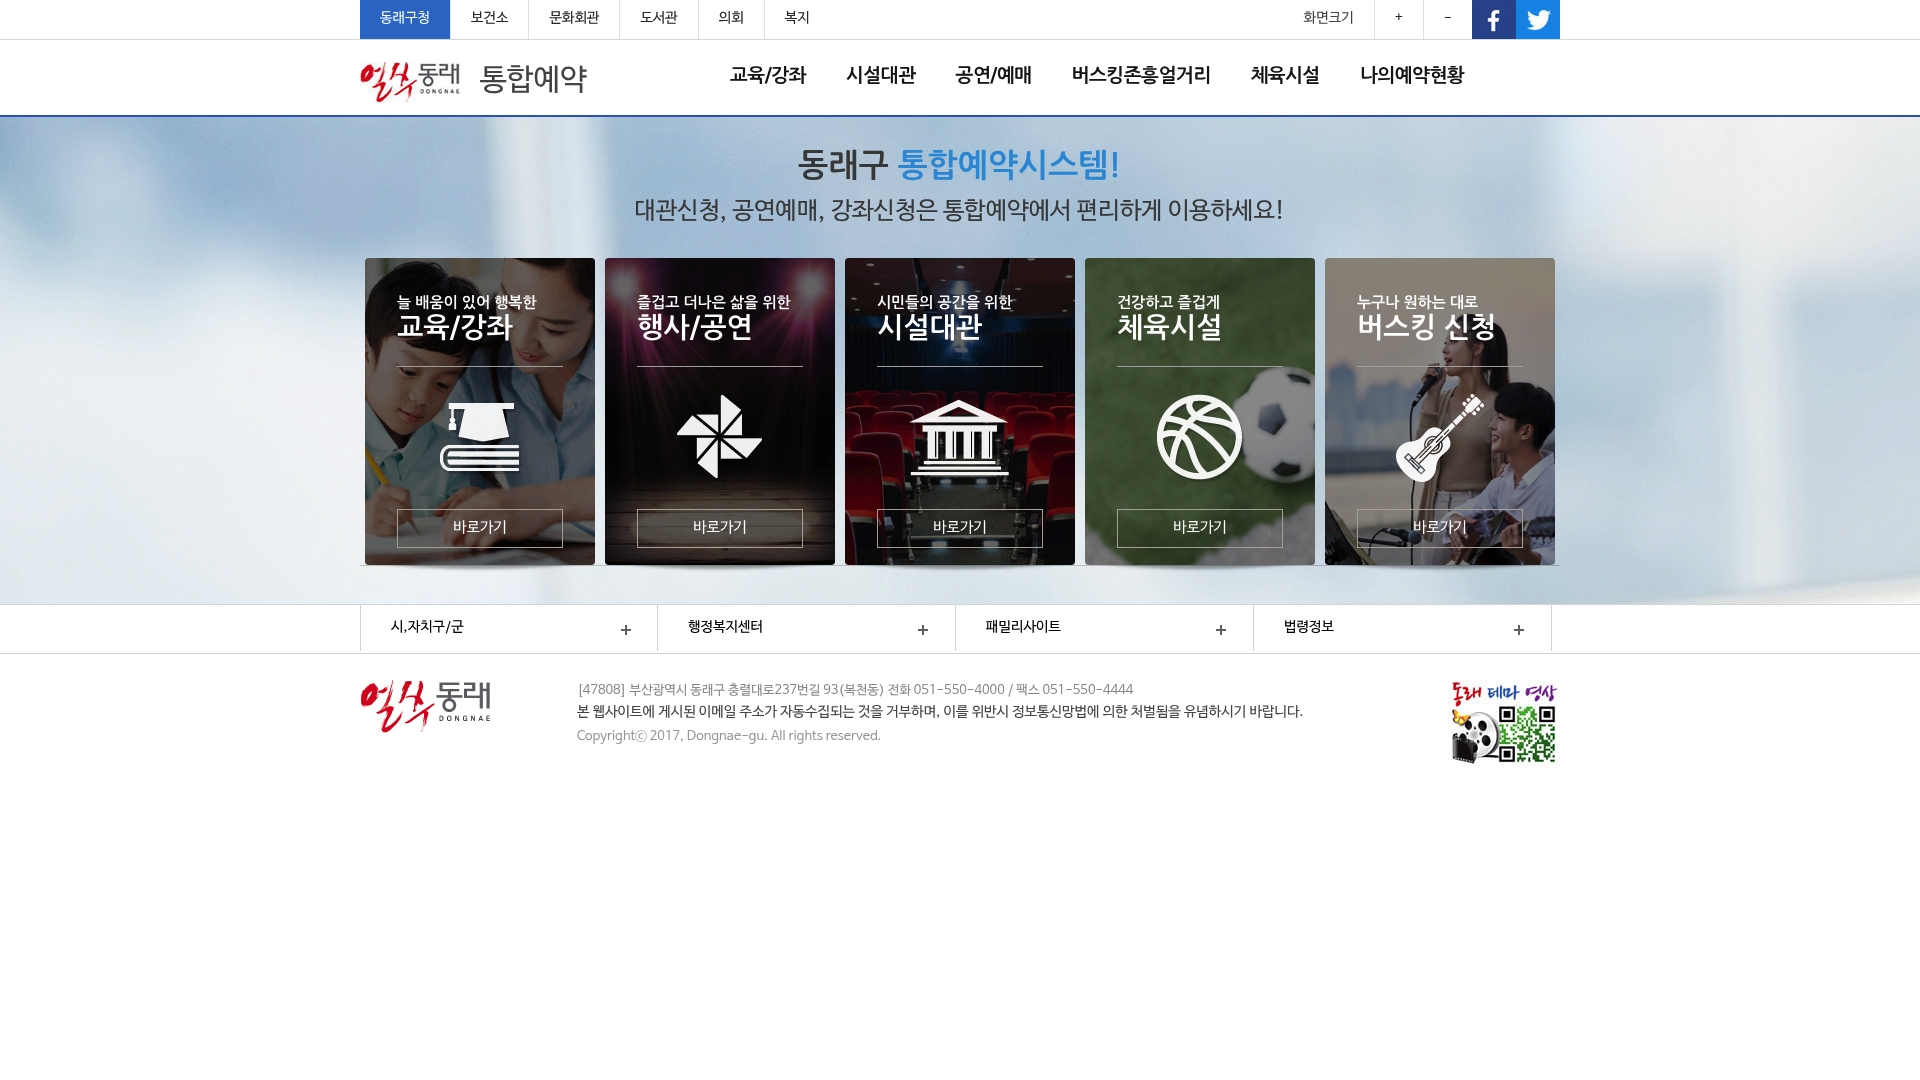
Task: Click 바로가기 on the 체육시설 card
Action: click(1200, 528)
